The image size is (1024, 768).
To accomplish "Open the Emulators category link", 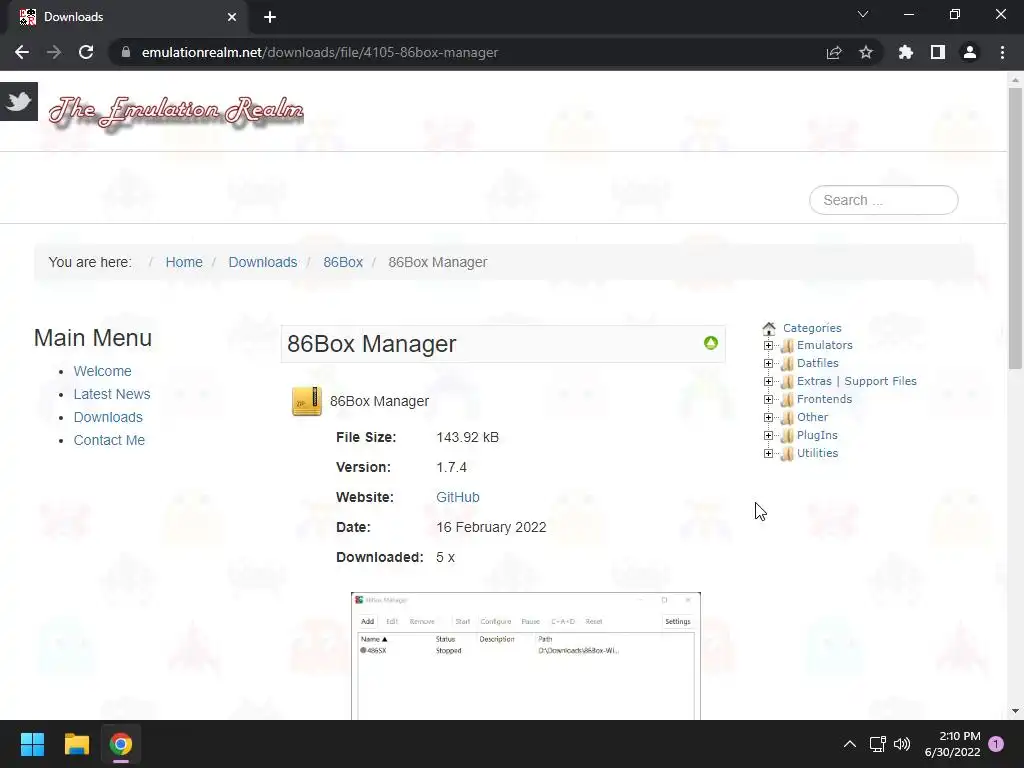I will click(824, 345).
